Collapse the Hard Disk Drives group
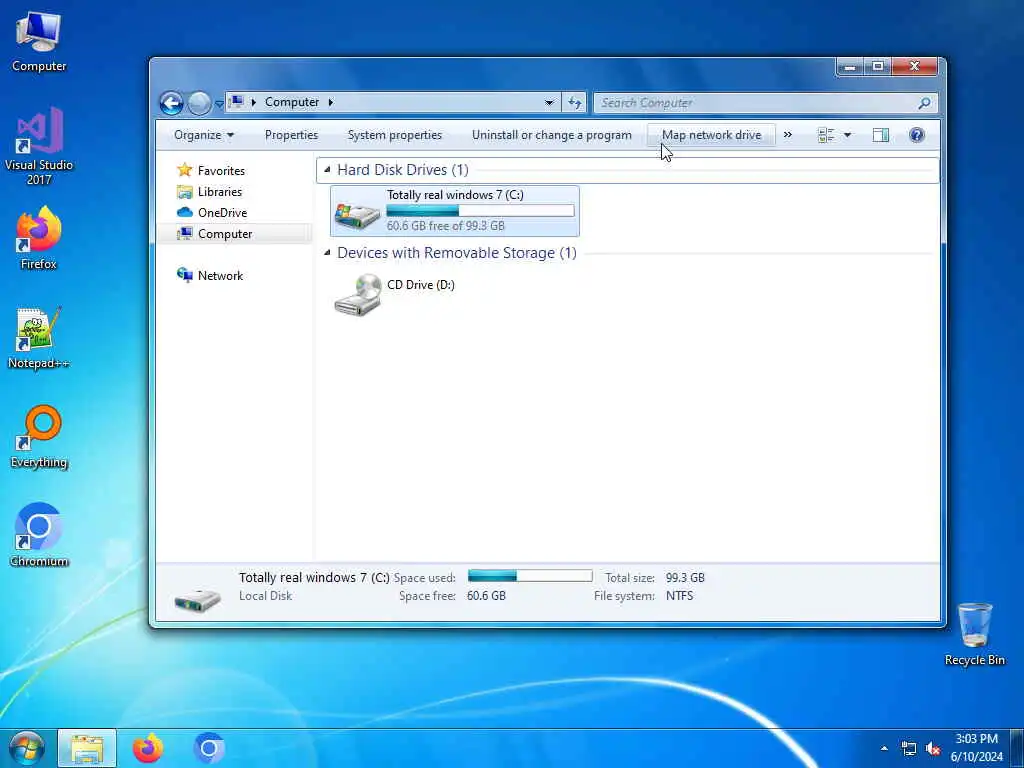 pyautogui.click(x=327, y=170)
